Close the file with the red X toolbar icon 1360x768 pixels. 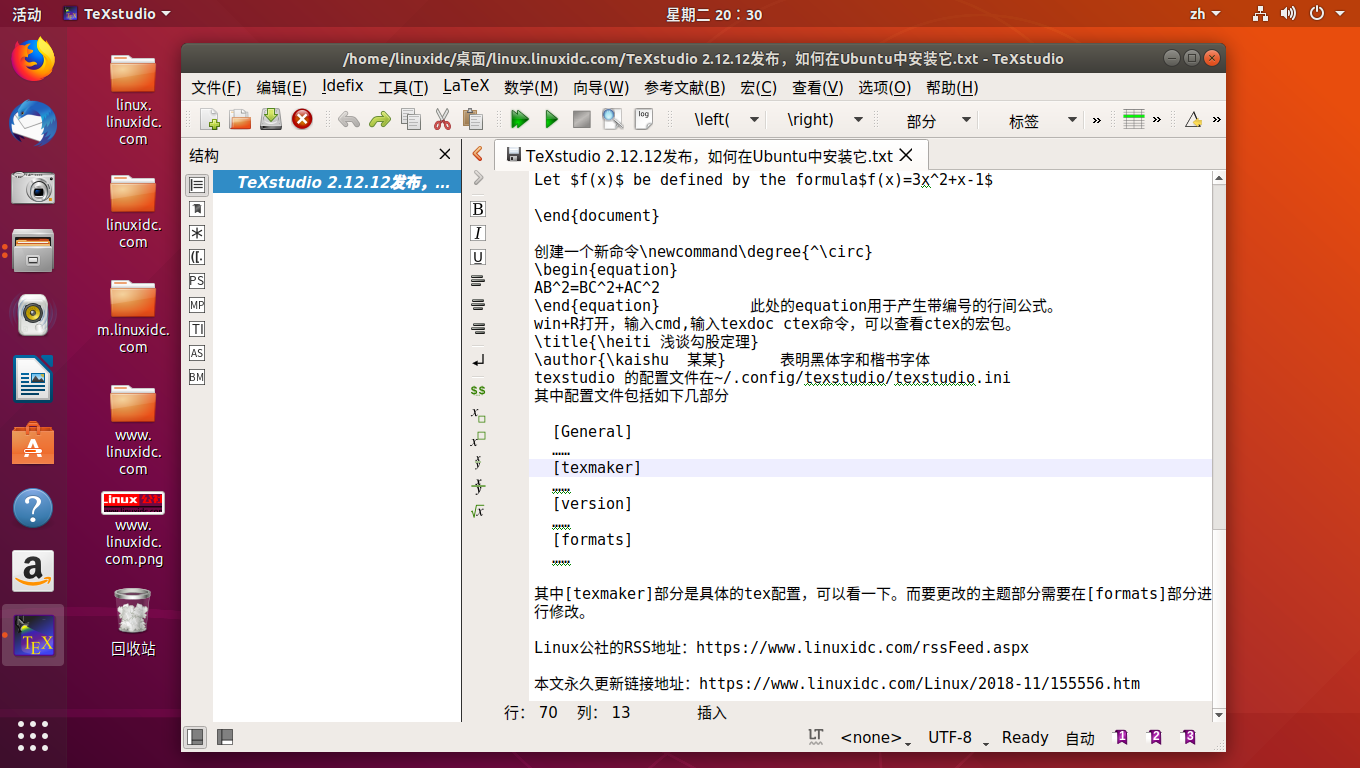[302, 120]
